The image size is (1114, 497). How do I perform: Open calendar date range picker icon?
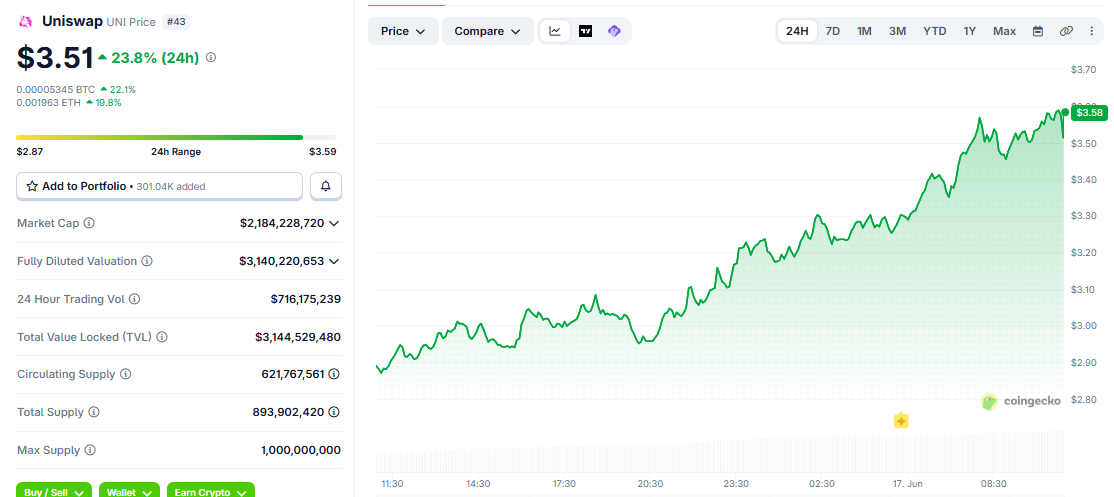(x=1038, y=31)
